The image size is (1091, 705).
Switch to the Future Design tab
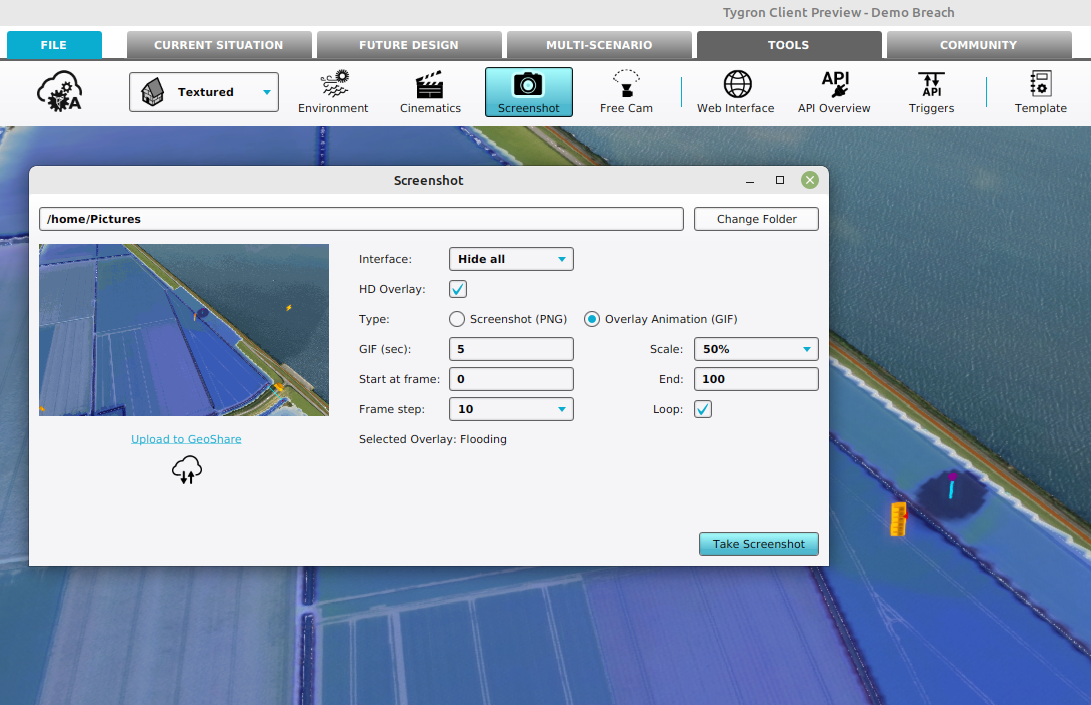[408, 45]
